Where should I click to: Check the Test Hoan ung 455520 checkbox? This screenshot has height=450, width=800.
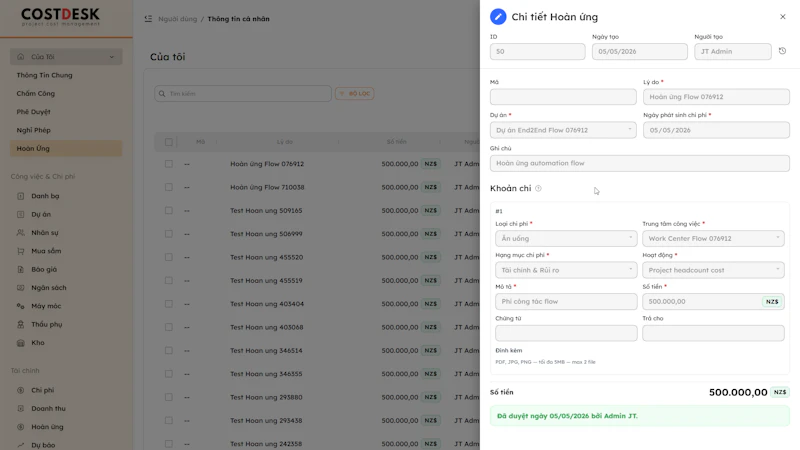[x=168, y=257]
